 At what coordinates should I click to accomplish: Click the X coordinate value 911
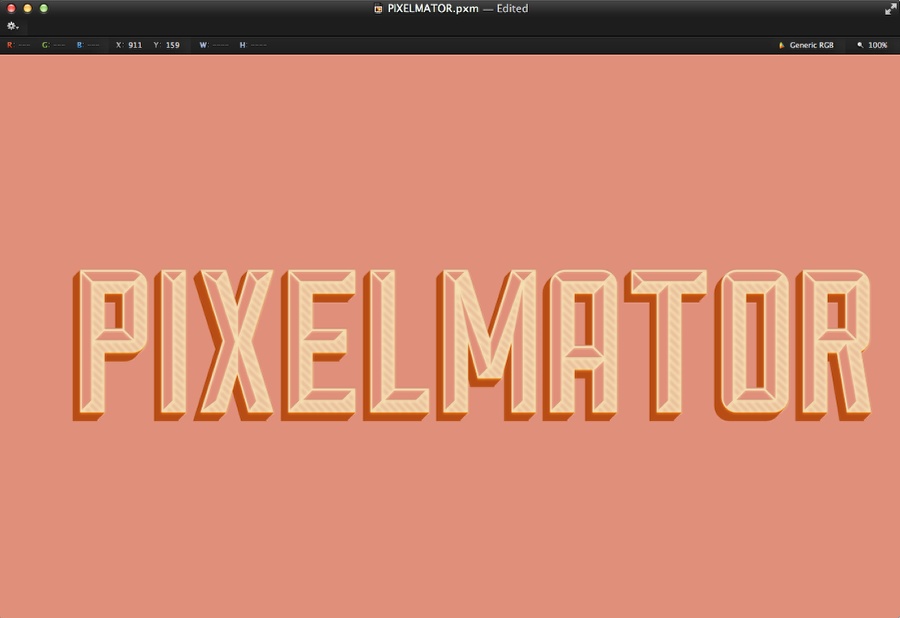[x=135, y=45]
